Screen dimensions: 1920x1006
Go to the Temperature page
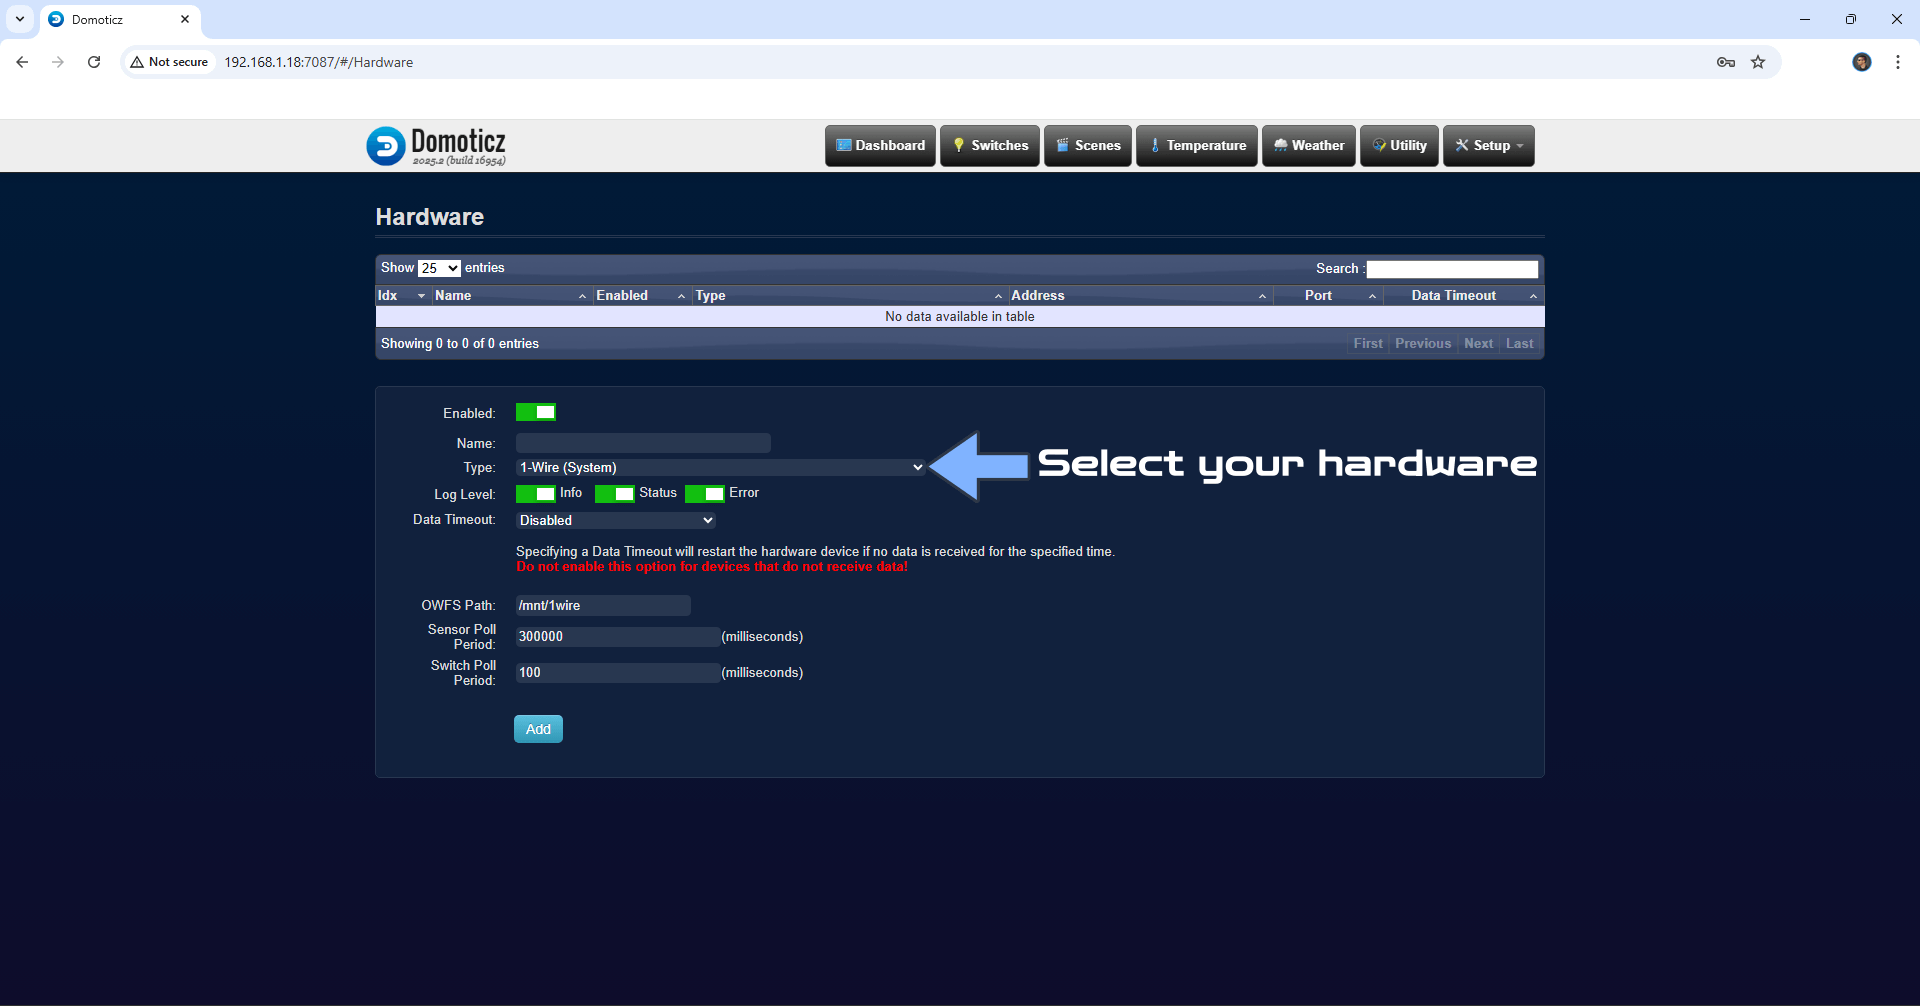[x=1196, y=145]
